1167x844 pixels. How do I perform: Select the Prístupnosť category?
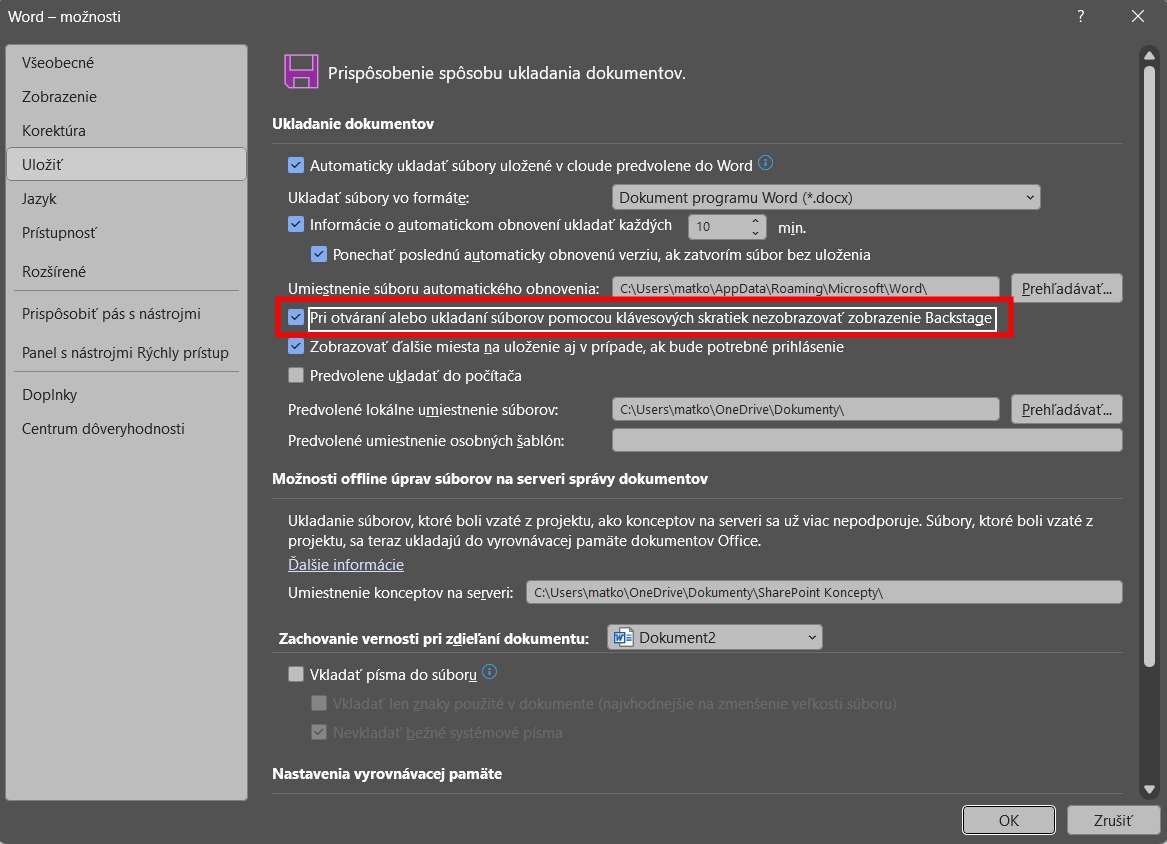pos(127,233)
